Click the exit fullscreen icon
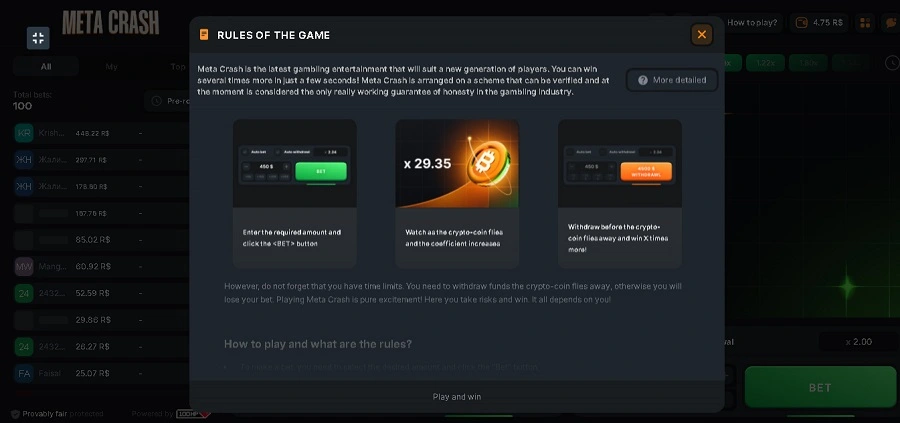The width and height of the screenshot is (900, 423). [x=38, y=38]
